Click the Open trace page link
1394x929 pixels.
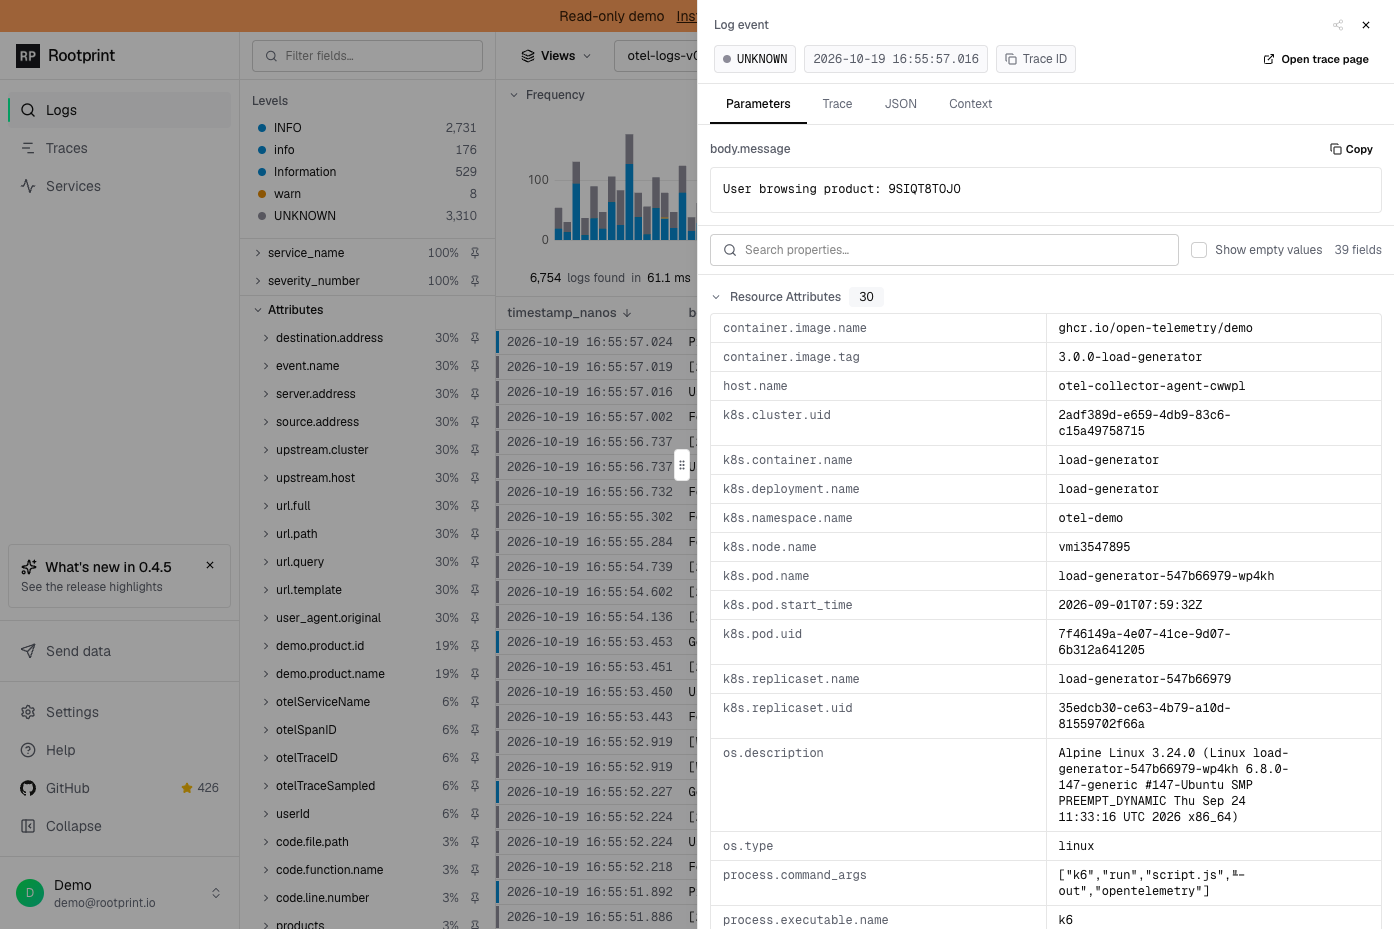coord(1316,59)
